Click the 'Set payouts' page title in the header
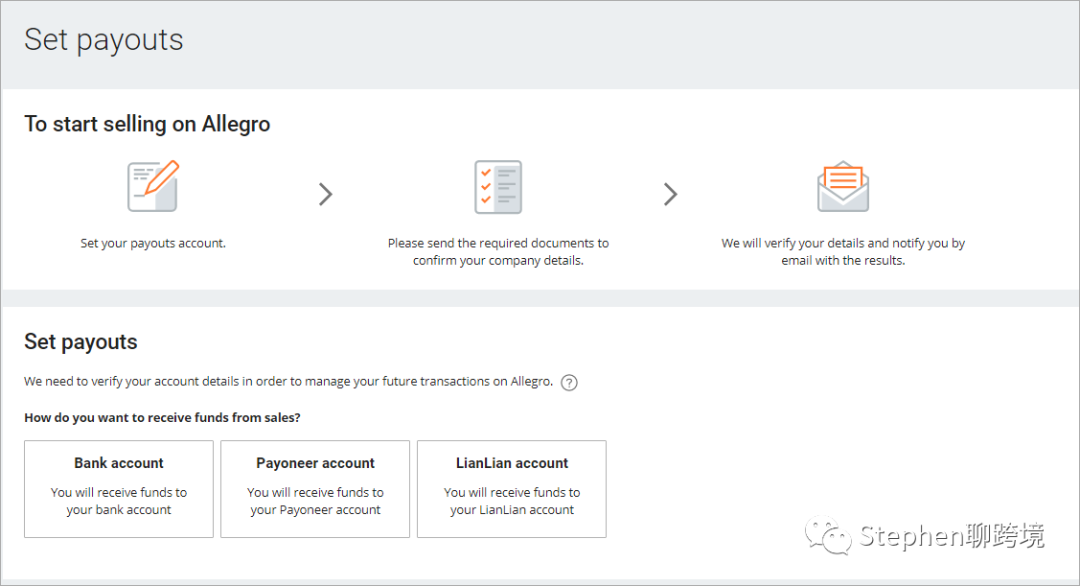The height and width of the screenshot is (586, 1080). tap(104, 40)
